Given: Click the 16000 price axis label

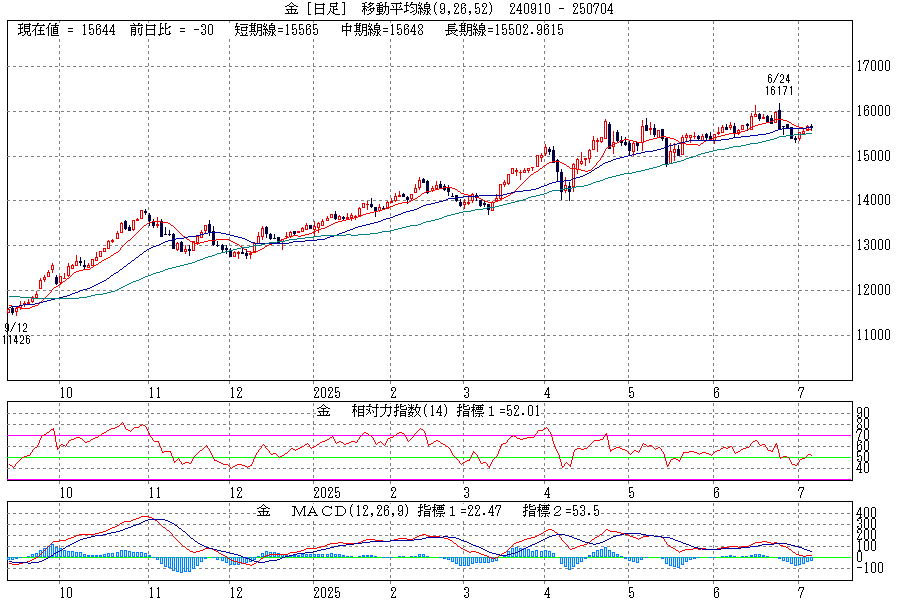Looking at the screenshot, I should [x=874, y=111].
